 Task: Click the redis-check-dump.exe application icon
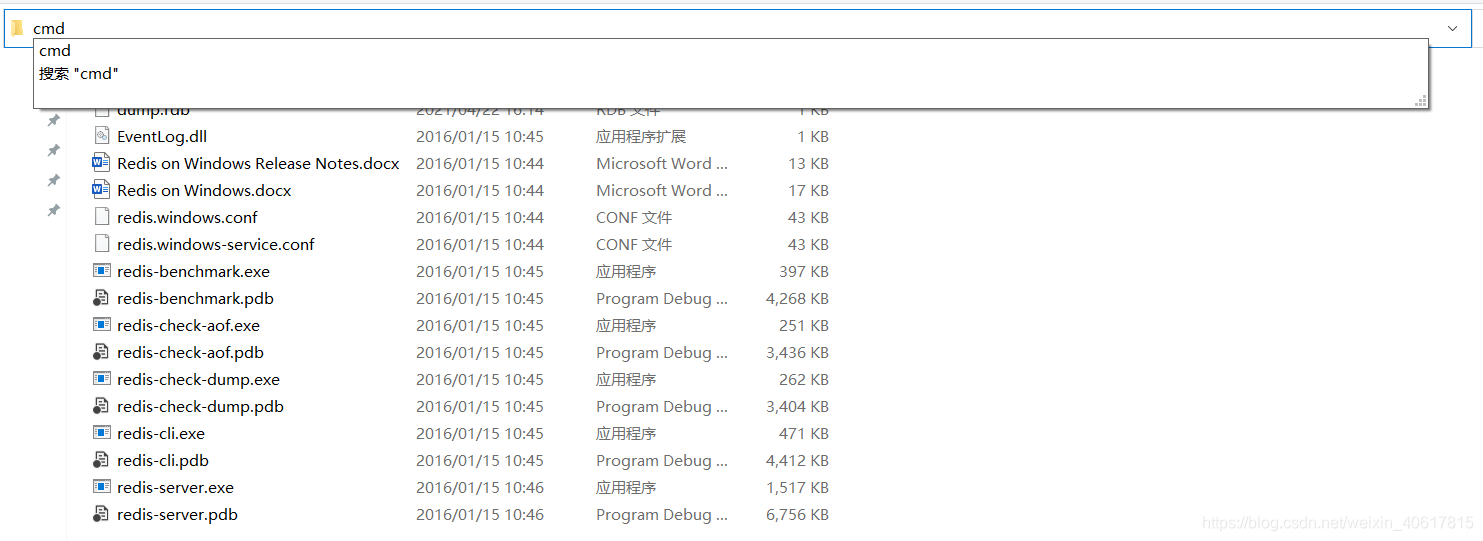[101, 379]
